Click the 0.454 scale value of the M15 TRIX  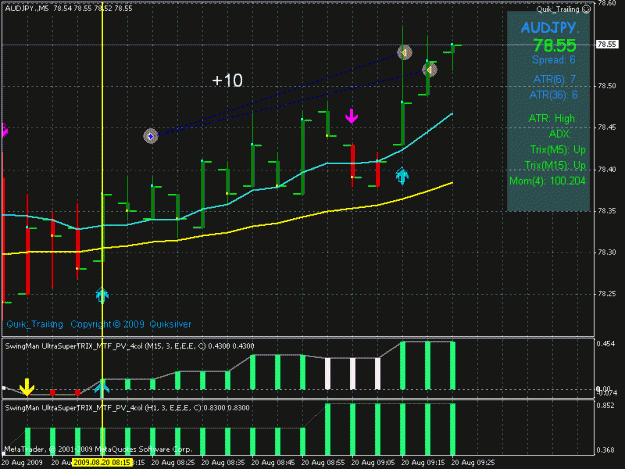point(605,344)
